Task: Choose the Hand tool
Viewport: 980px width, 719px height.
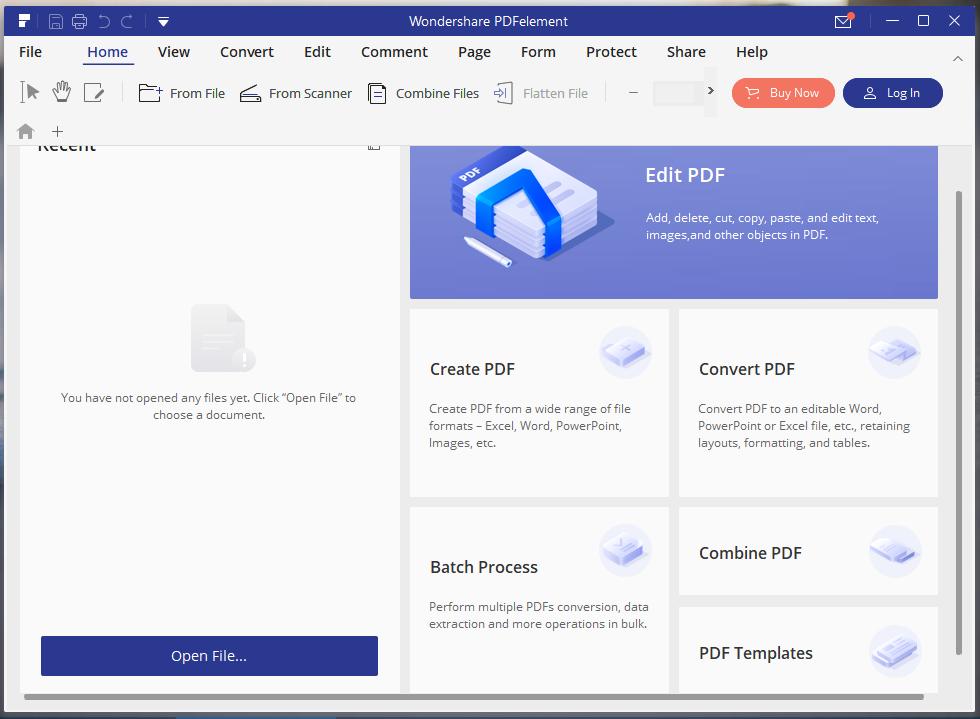Action: click(x=61, y=93)
